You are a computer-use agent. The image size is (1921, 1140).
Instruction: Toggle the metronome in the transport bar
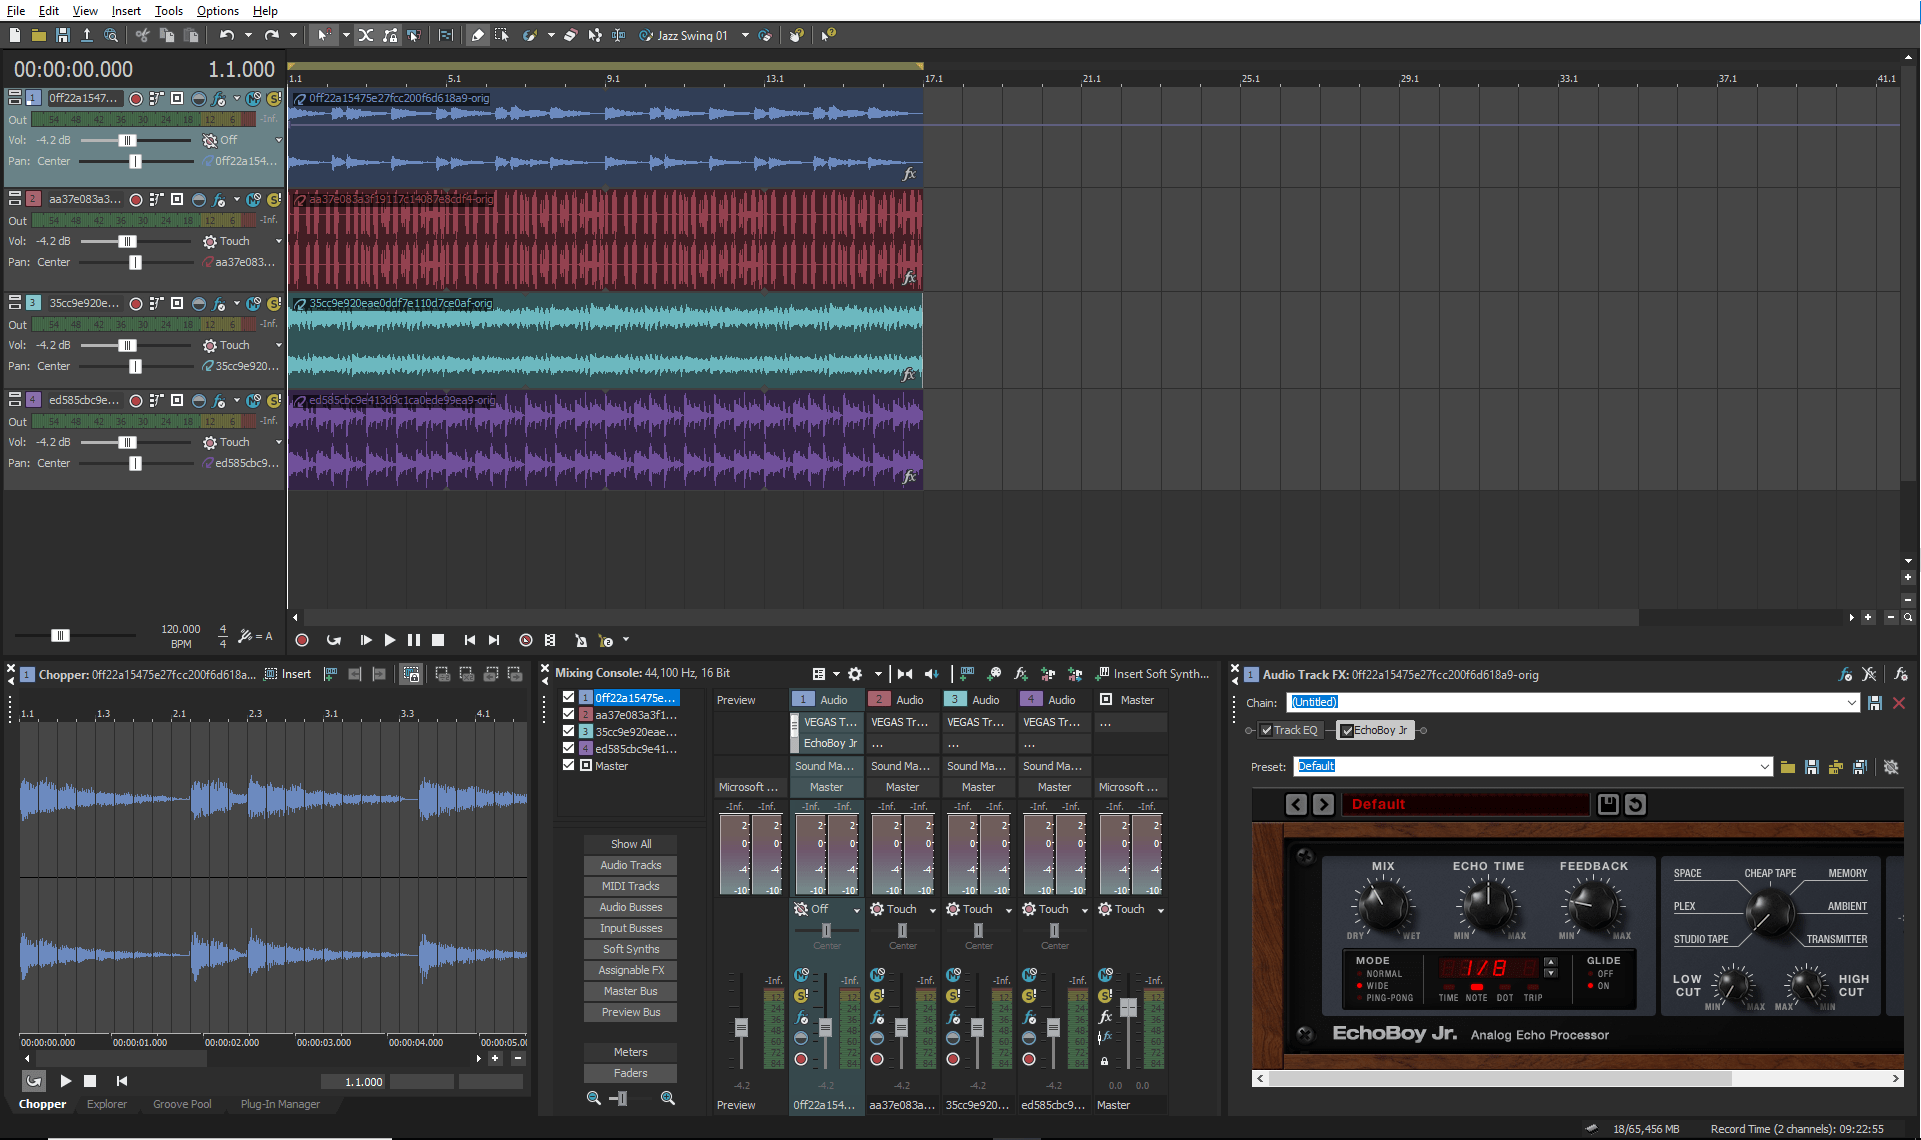pos(580,640)
